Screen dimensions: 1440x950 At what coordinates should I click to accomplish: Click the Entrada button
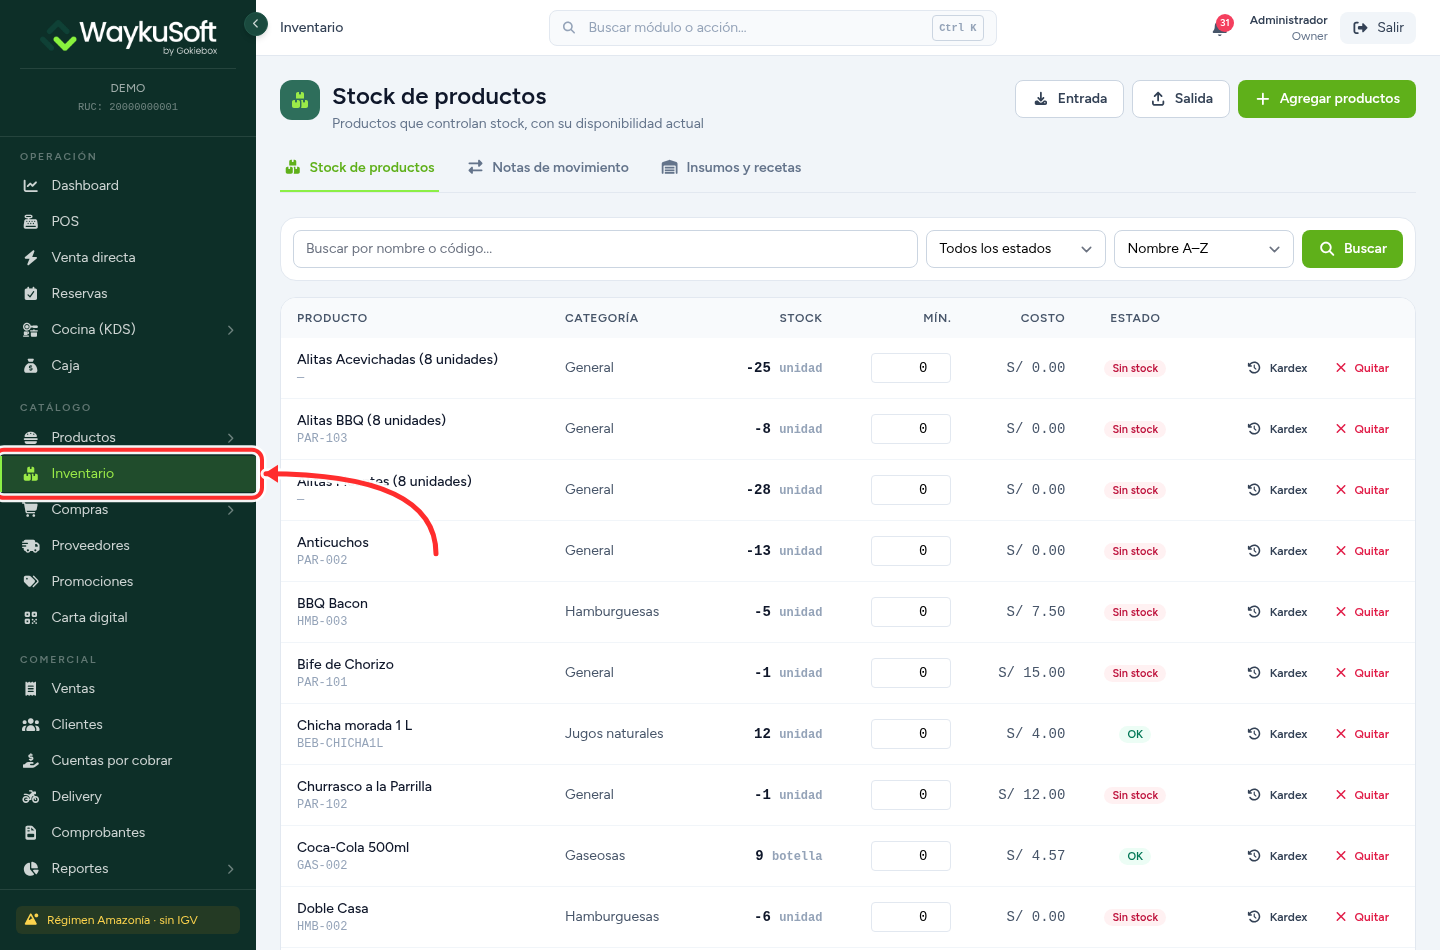1069,99
